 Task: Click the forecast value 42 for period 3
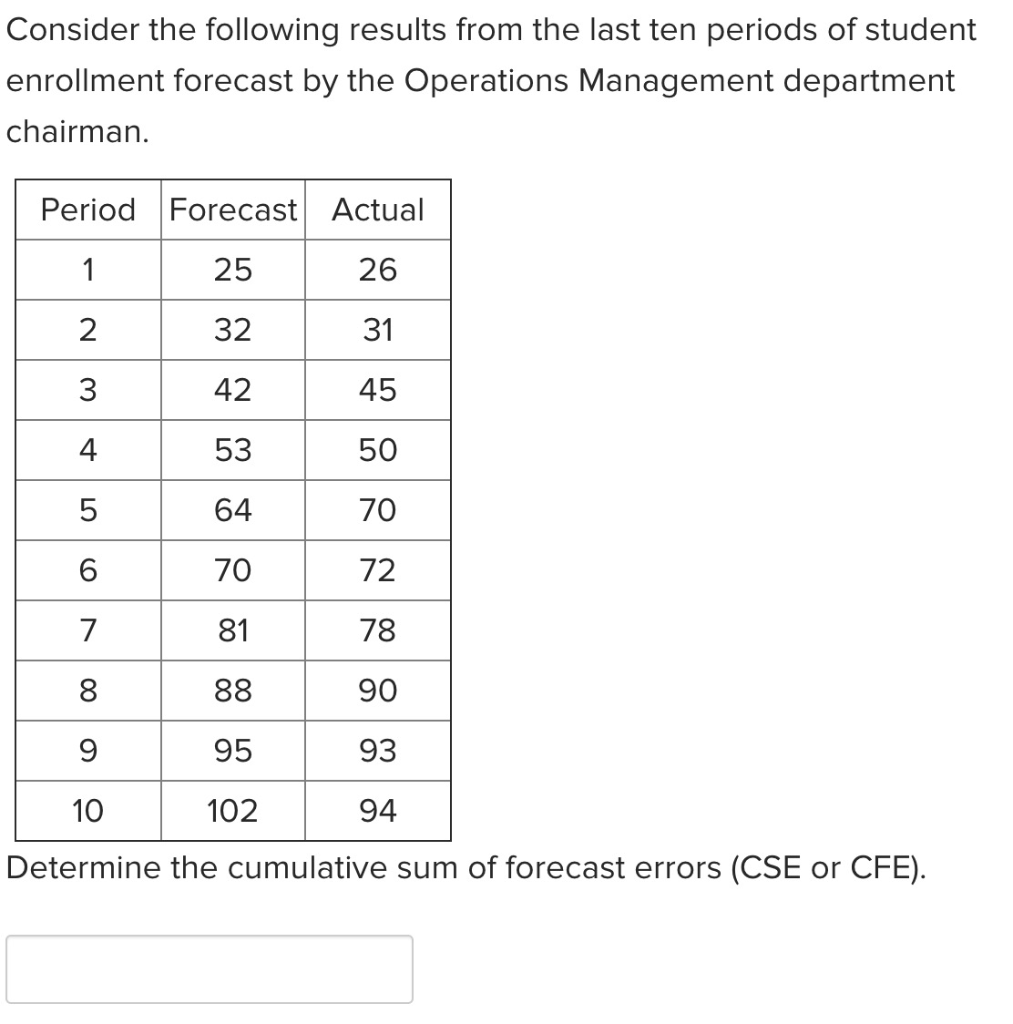[x=232, y=390]
